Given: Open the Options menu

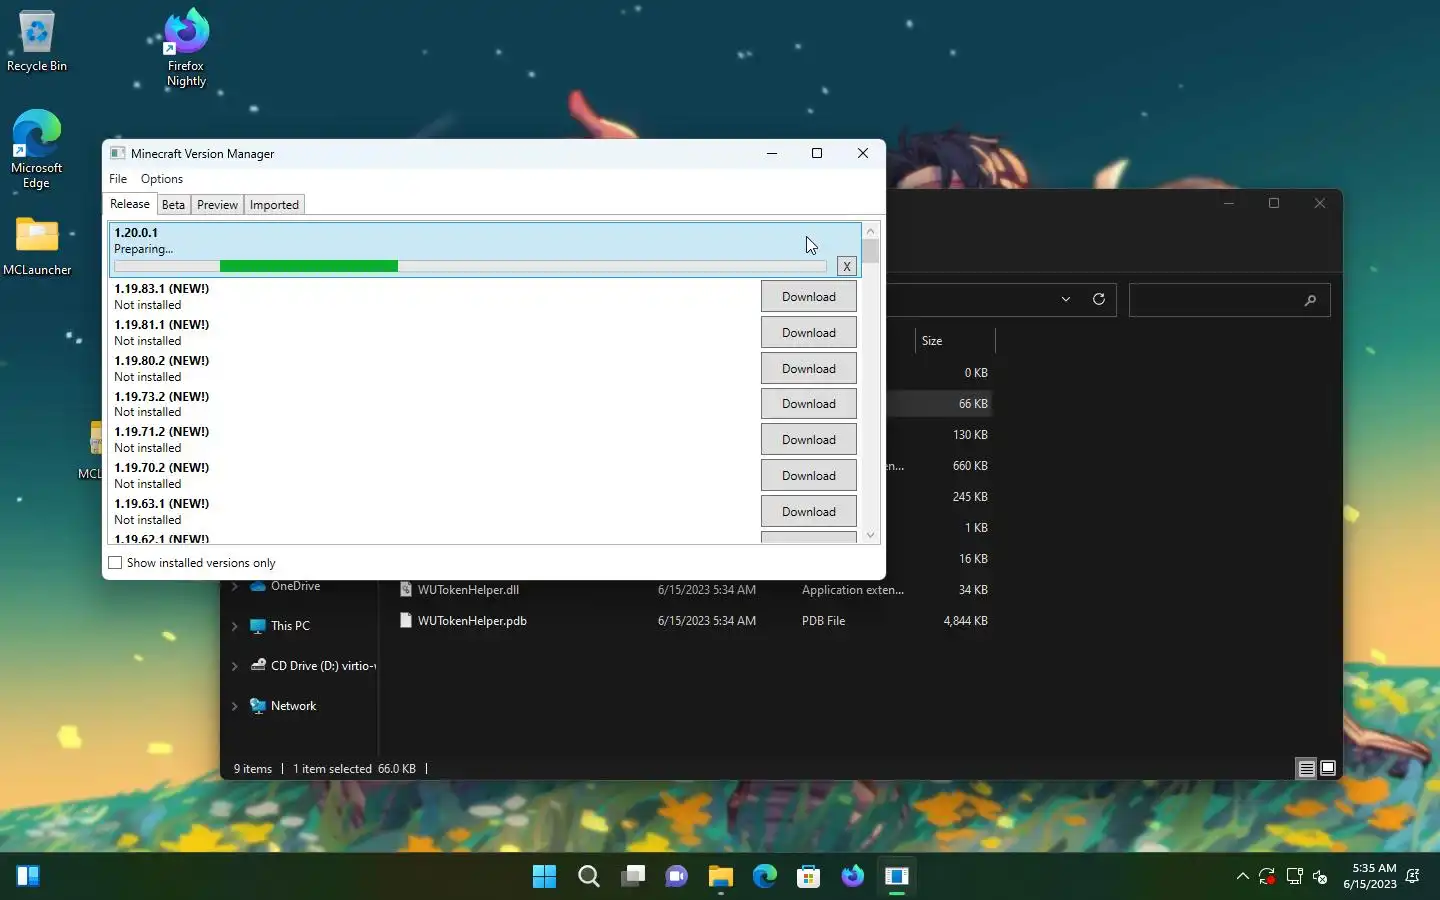Looking at the screenshot, I should (162, 179).
